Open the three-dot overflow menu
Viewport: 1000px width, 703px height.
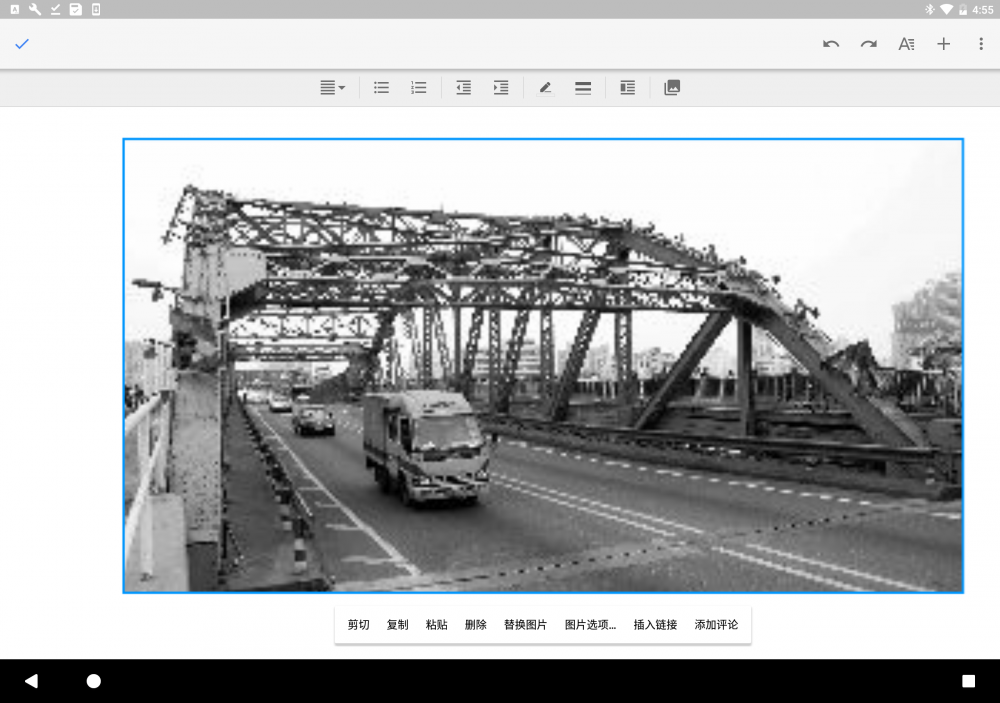(x=981, y=44)
